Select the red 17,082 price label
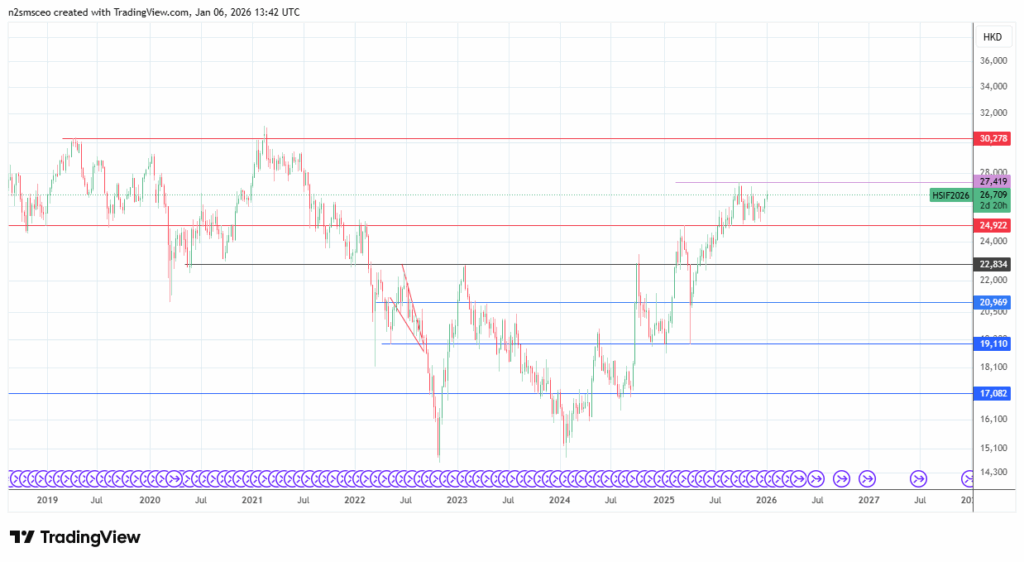The image size is (1024, 562). point(993,394)
